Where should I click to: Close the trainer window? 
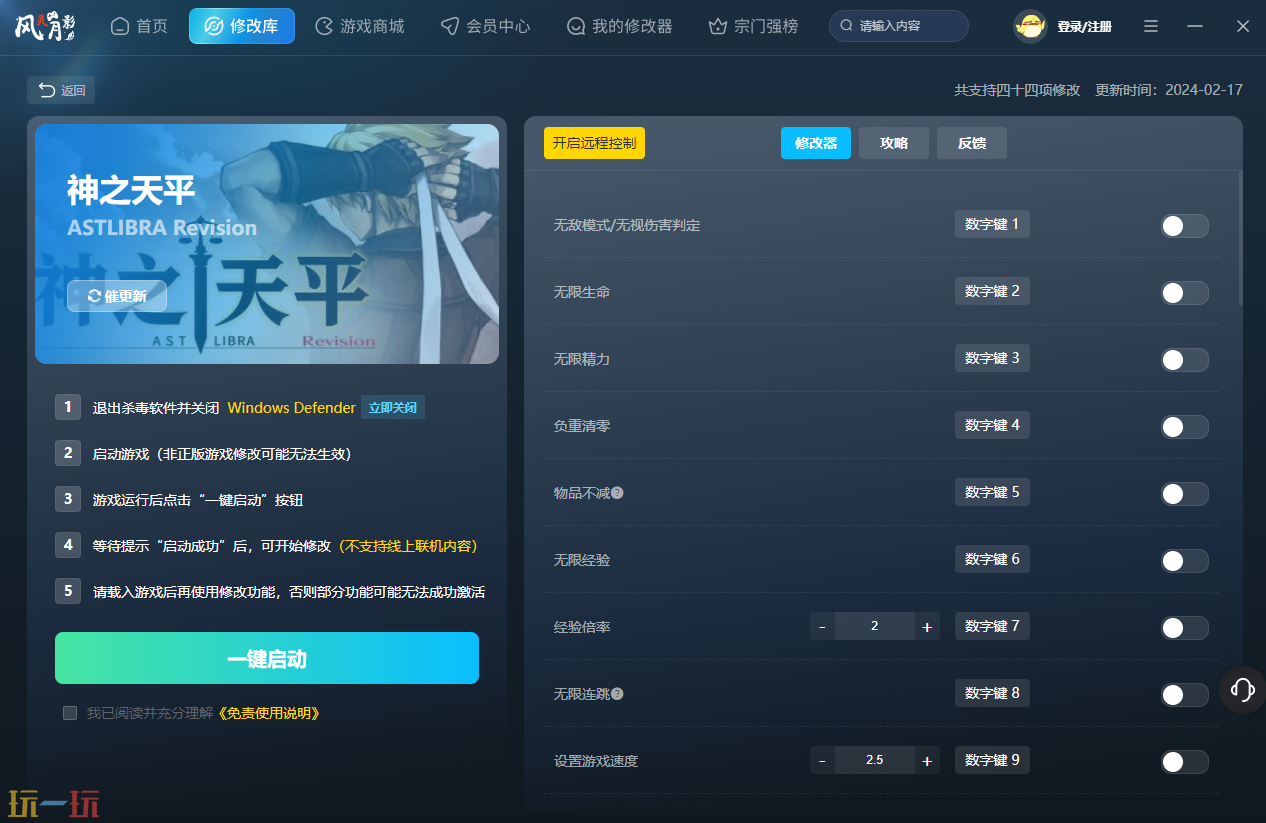[x=1243, y=26]
